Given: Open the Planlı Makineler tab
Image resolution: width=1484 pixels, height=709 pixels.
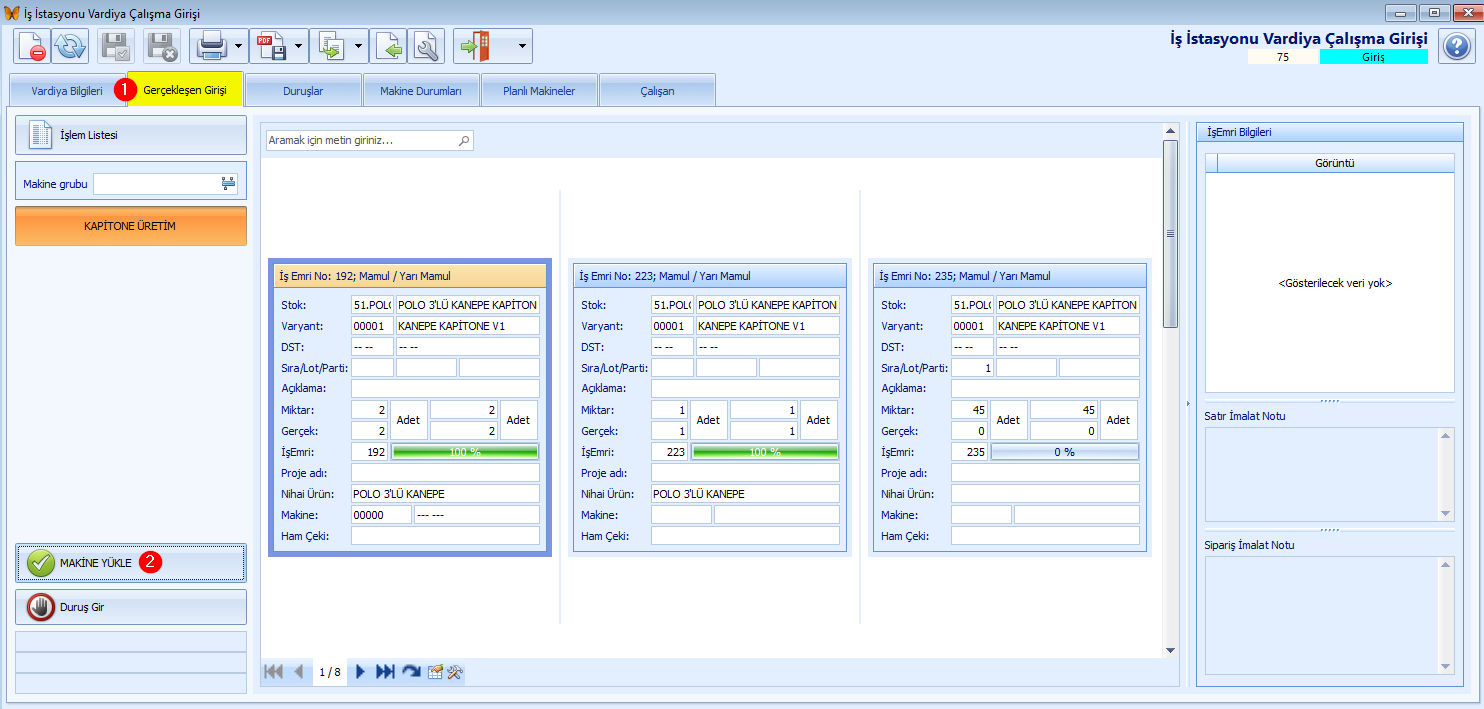Looking at the screenshot, I should [539, 90].
